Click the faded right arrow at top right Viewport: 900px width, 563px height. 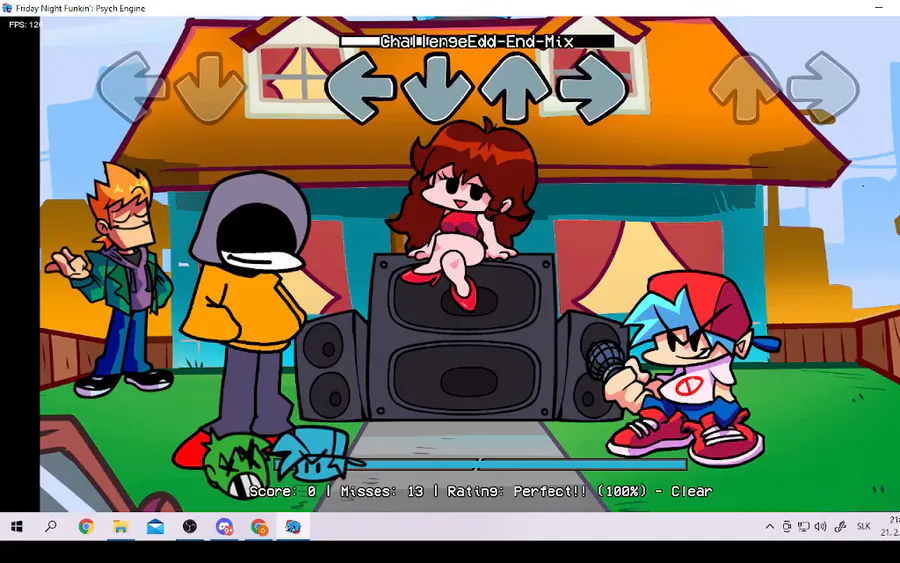pyautogui.click(x=823, y=87)
